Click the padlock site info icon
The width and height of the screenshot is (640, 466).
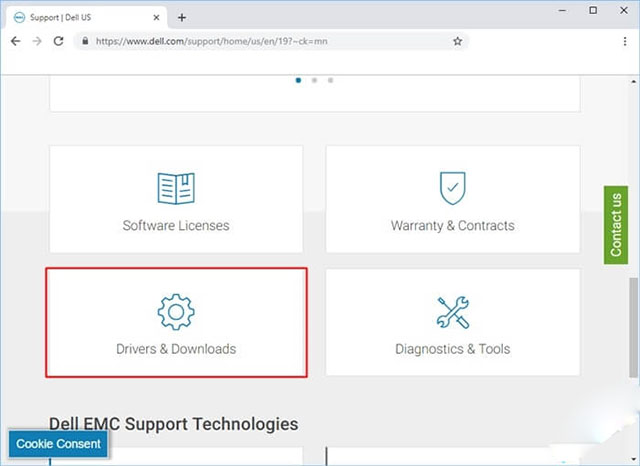(x=85, y=41)
